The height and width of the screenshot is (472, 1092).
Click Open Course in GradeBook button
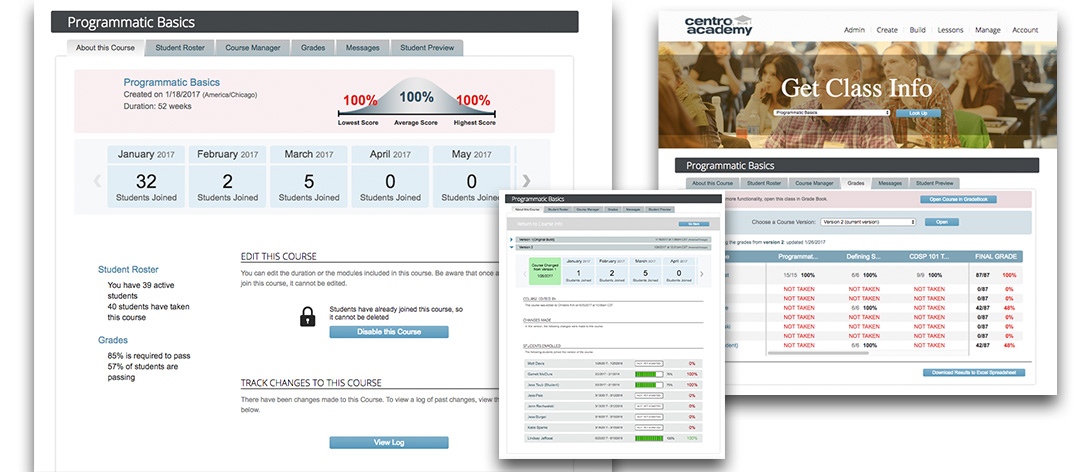click(x=957, y=199)
